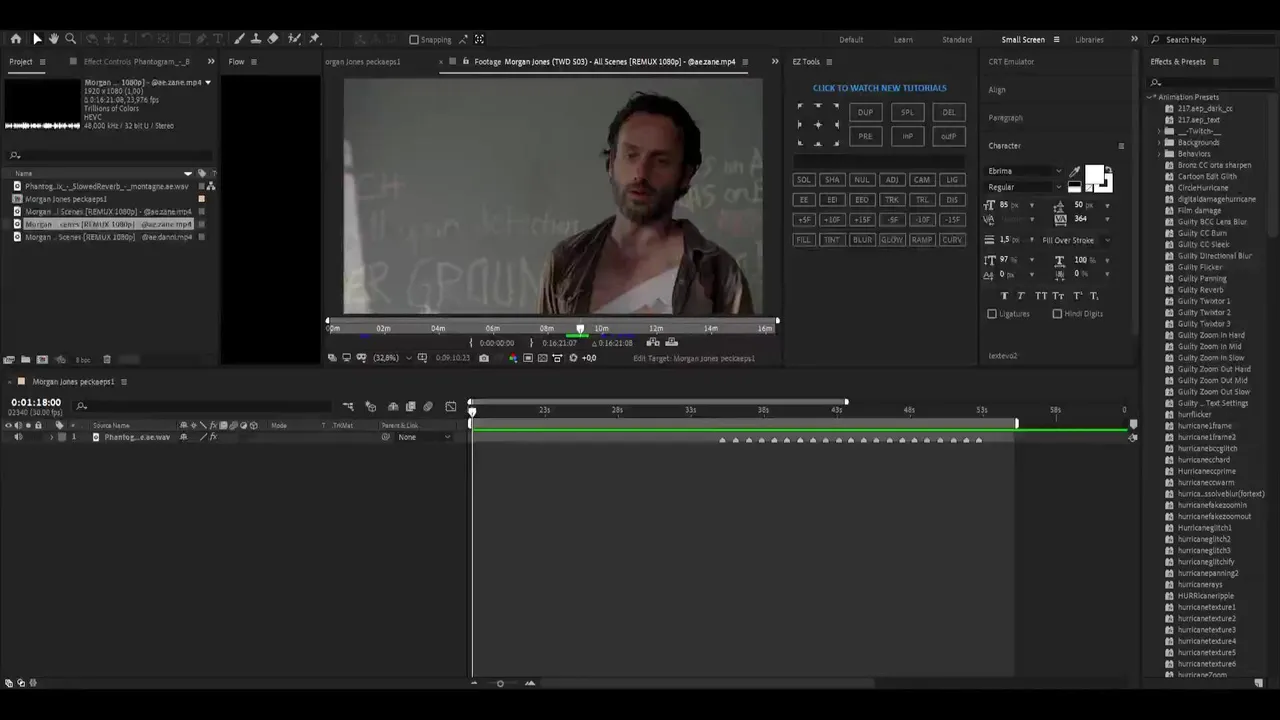
Task: Open the Flow panel tab
Action: click(236, 62)
